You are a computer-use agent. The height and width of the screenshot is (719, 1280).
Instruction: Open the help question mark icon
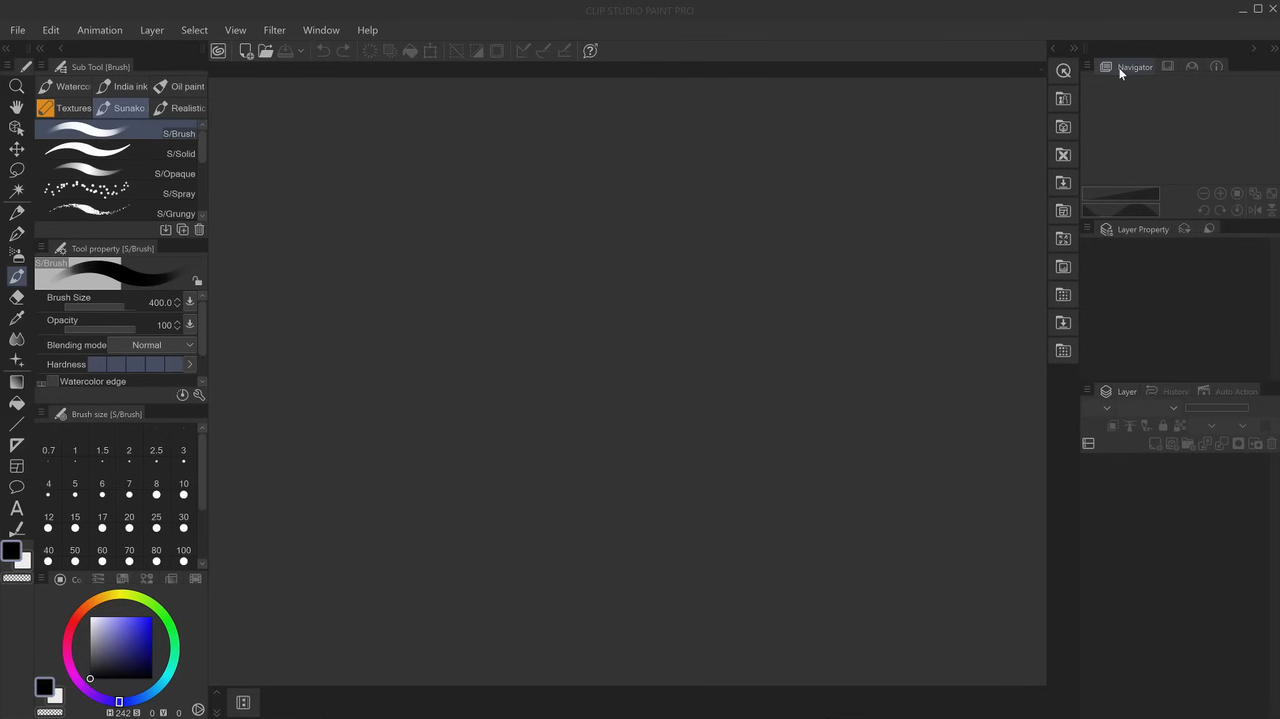tap(590, 51)
